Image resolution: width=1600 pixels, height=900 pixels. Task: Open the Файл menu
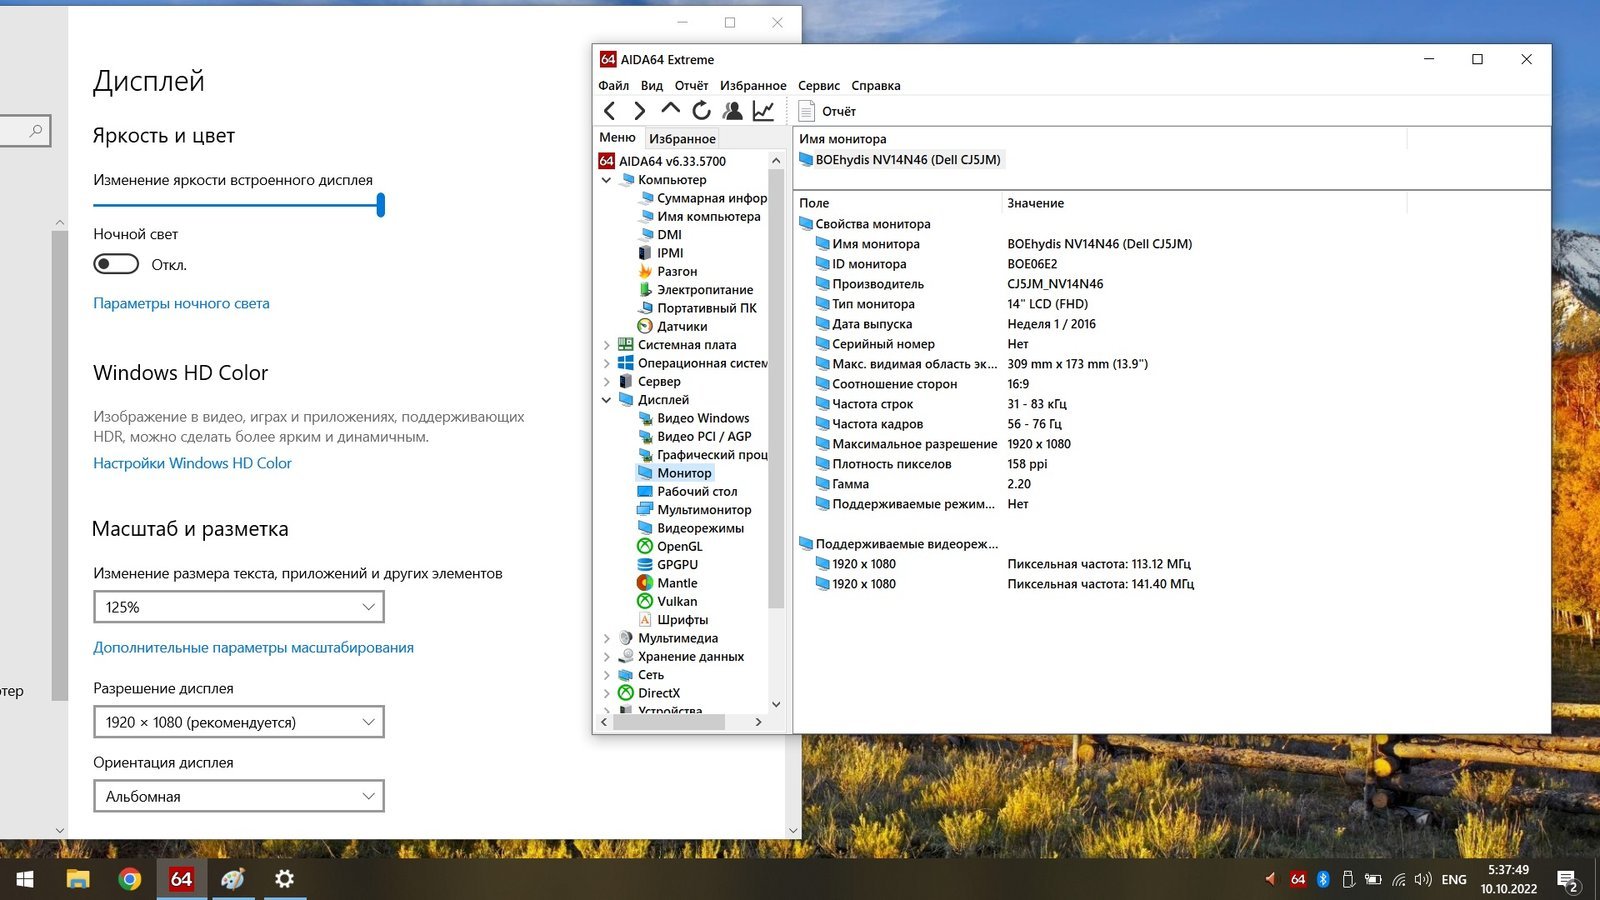(x=613, y=85)
